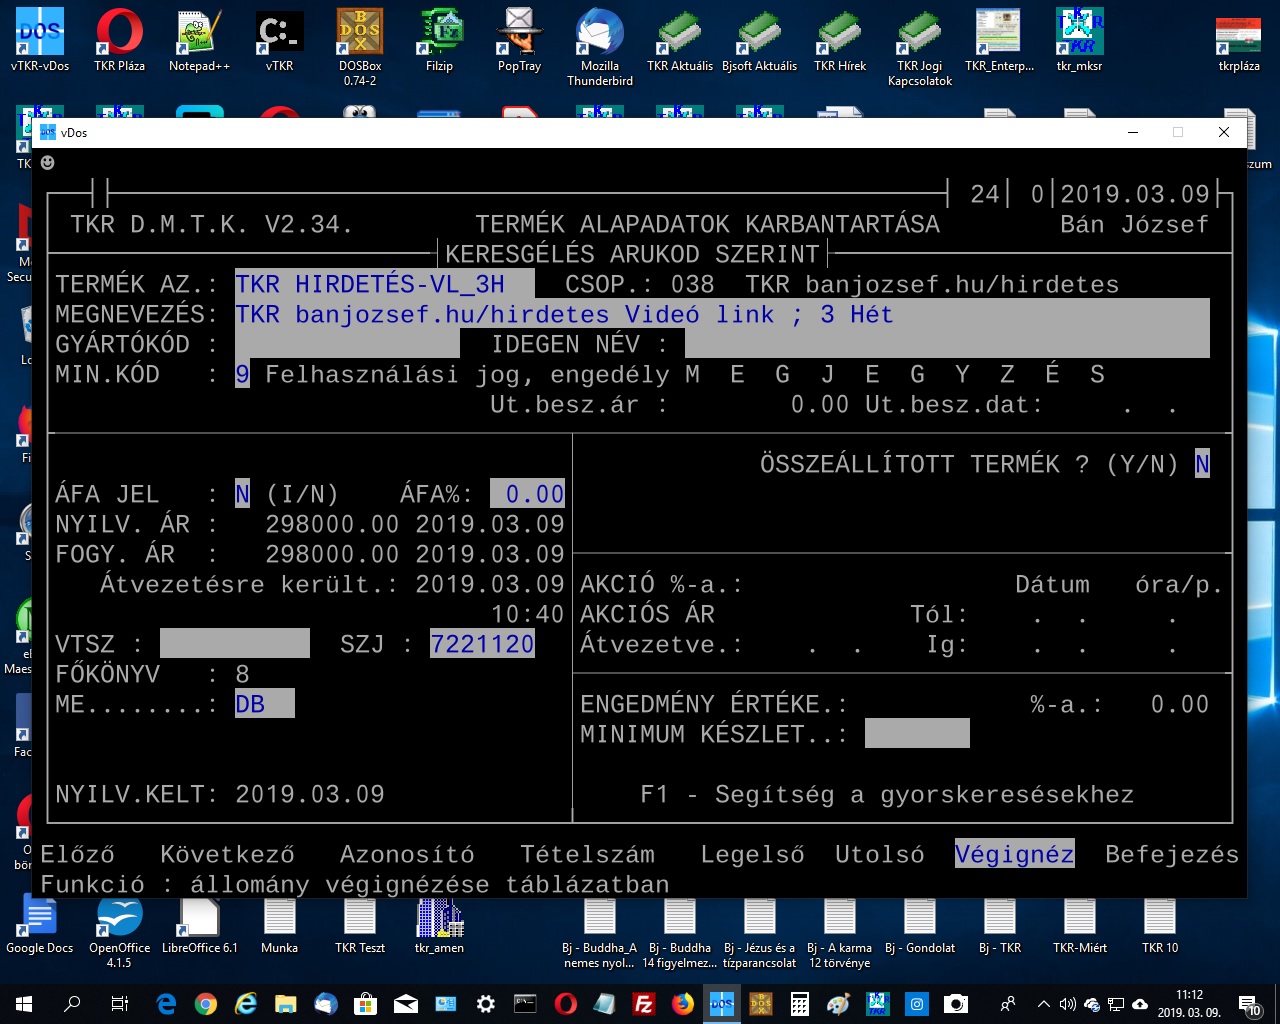Image resolution: width=1280 pixels, height=1024 pixels.
Task: Open the clock and date flyout
Action: pyautogui.click(x=1189, y=1004)
